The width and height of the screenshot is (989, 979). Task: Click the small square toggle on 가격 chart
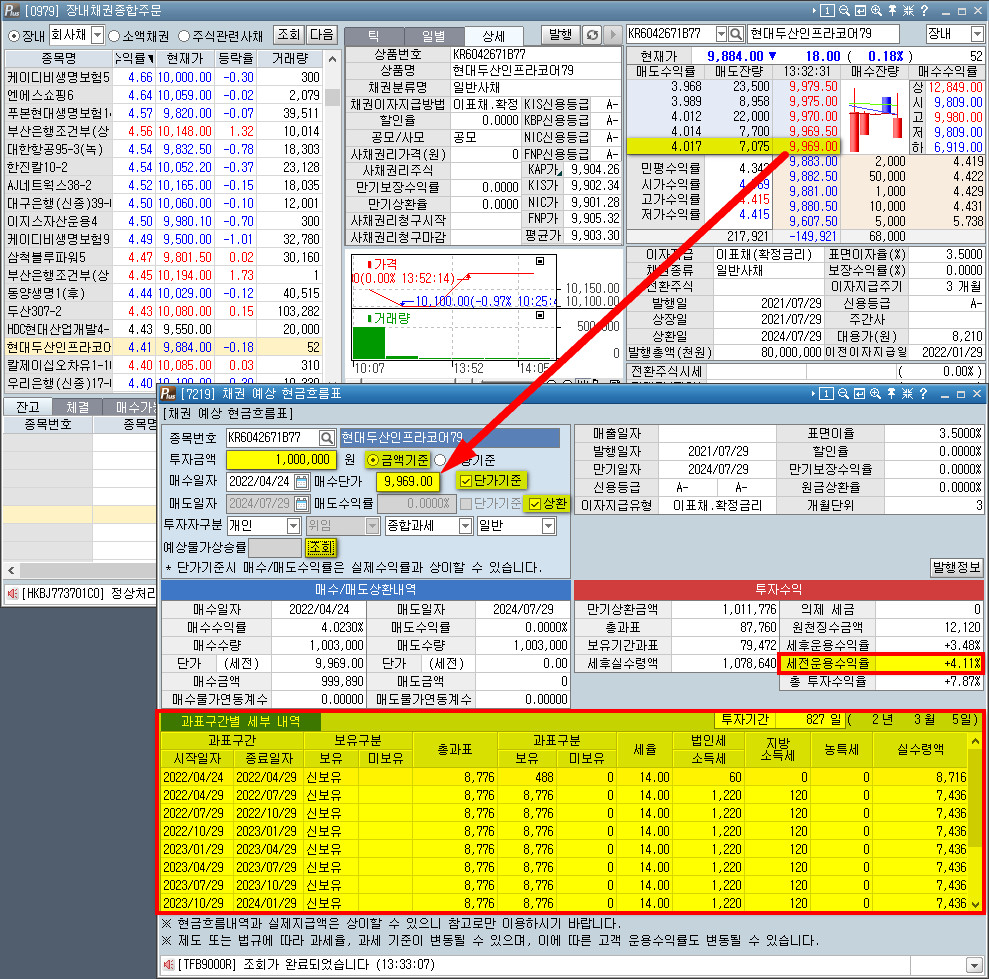tap(540, 261)
